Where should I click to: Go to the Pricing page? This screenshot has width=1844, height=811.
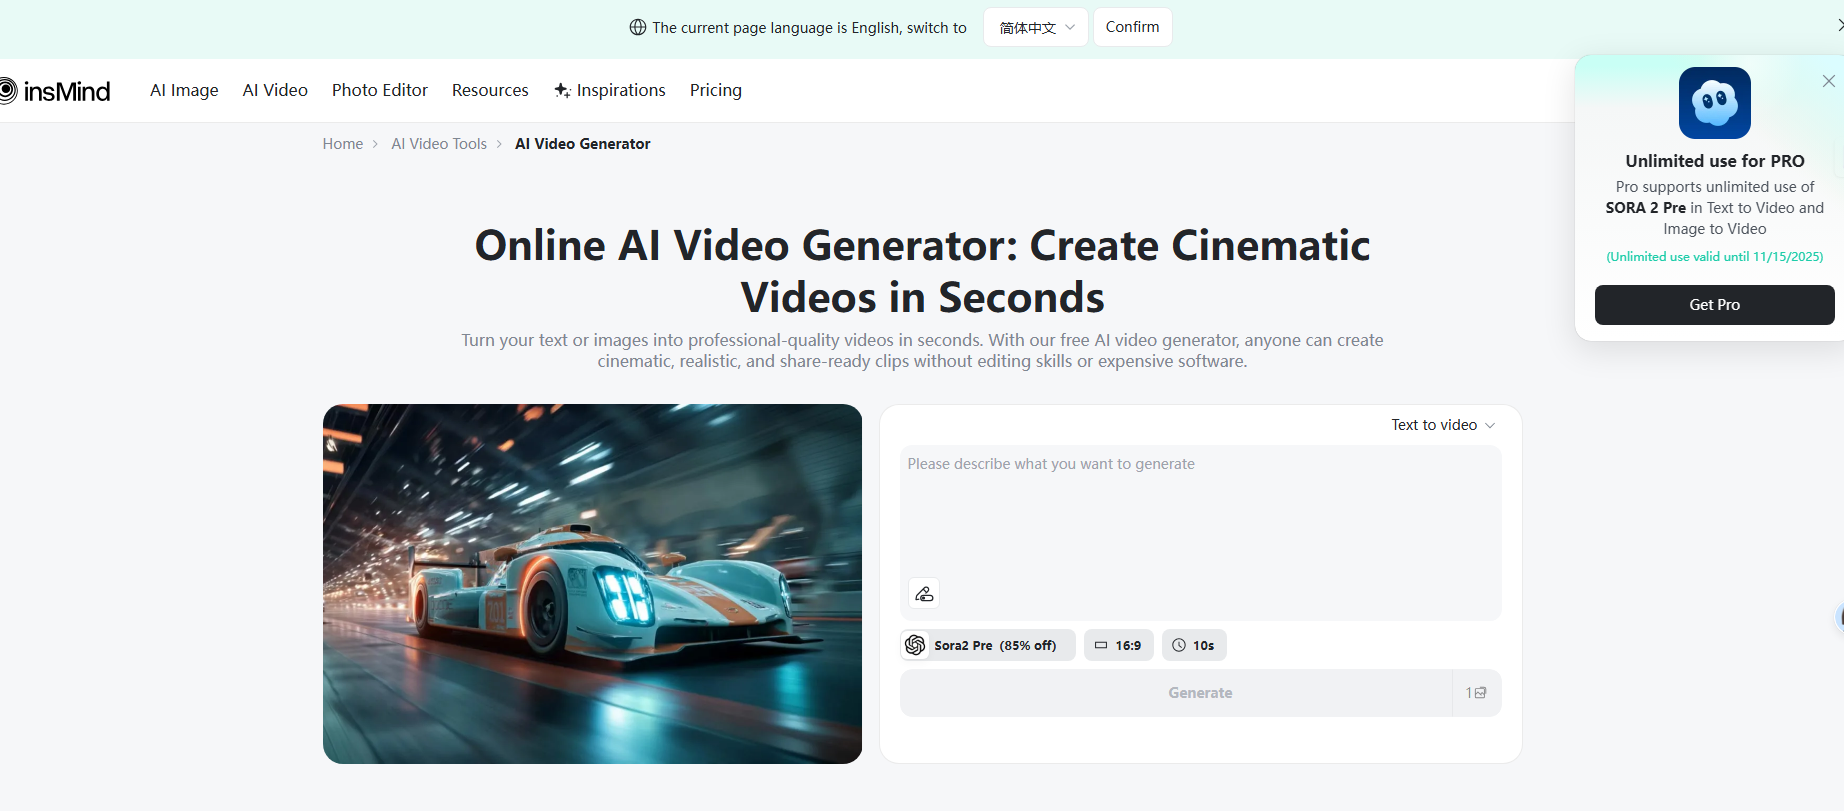pyautogui.click(x=715, y=90)
